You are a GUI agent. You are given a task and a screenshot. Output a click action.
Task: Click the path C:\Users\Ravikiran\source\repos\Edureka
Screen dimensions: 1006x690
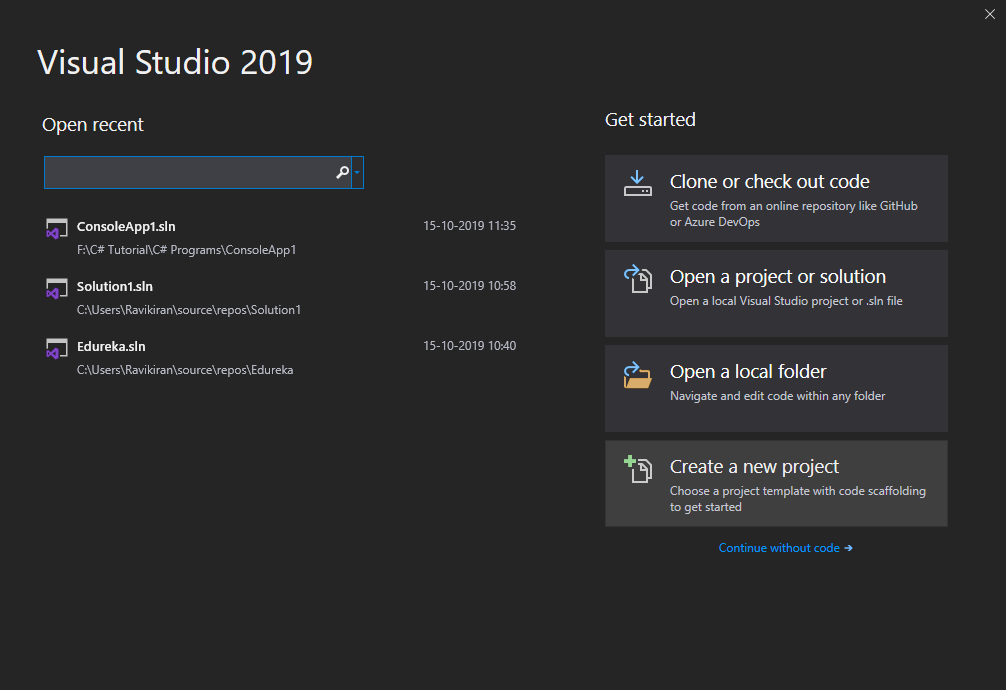[185, 370]
